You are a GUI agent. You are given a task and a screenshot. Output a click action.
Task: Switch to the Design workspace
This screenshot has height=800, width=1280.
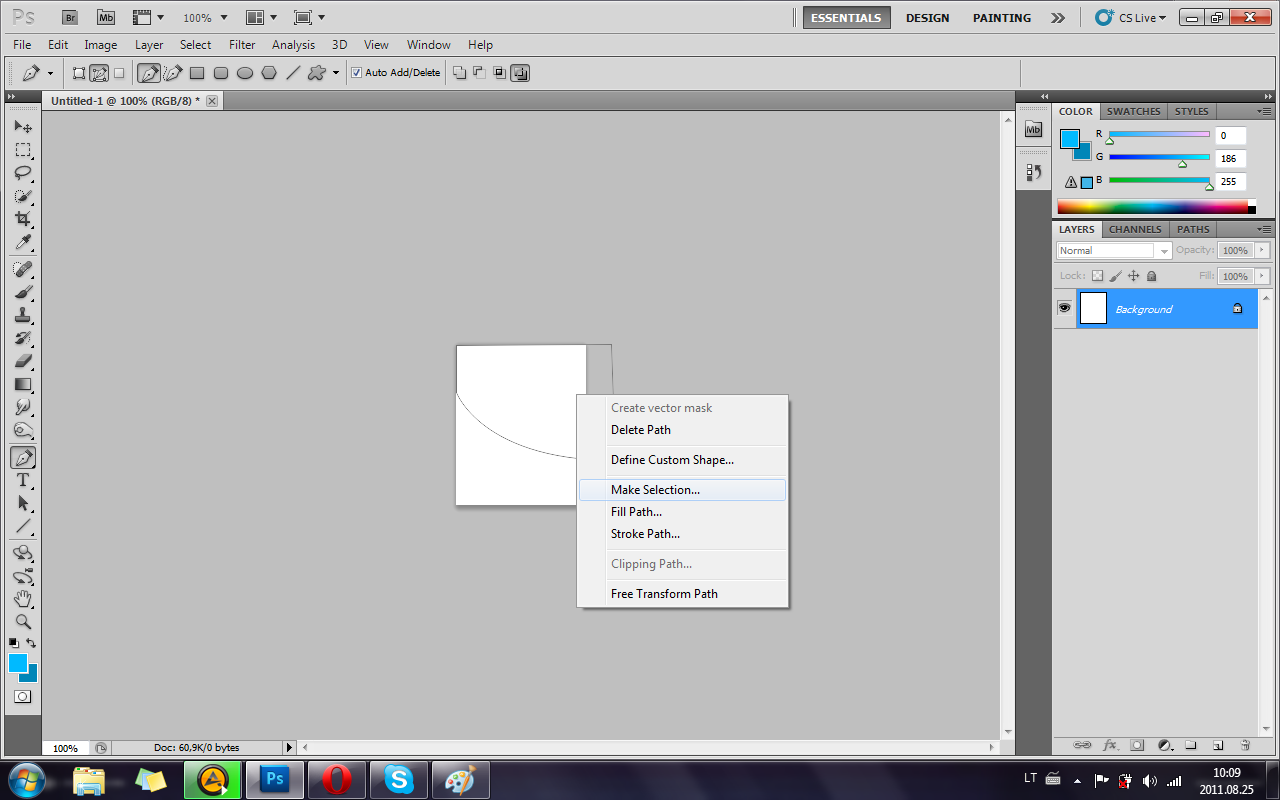927,18
